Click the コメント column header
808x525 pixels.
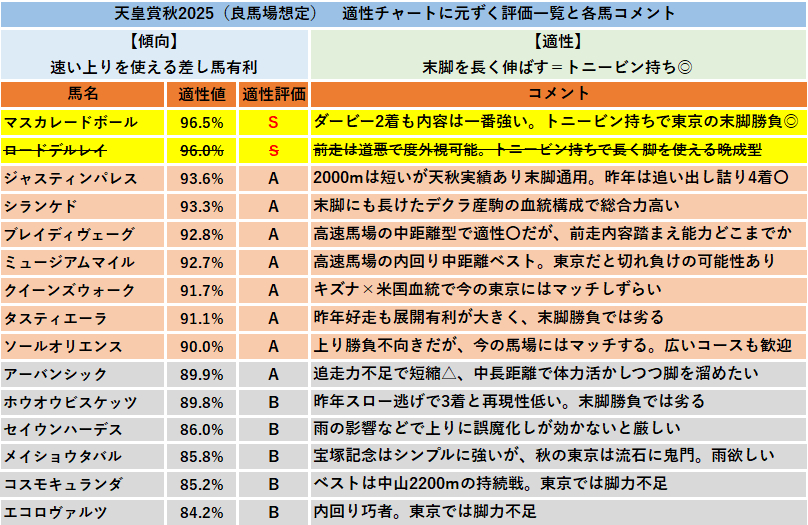pyautogui.click(x=557, y=94)
